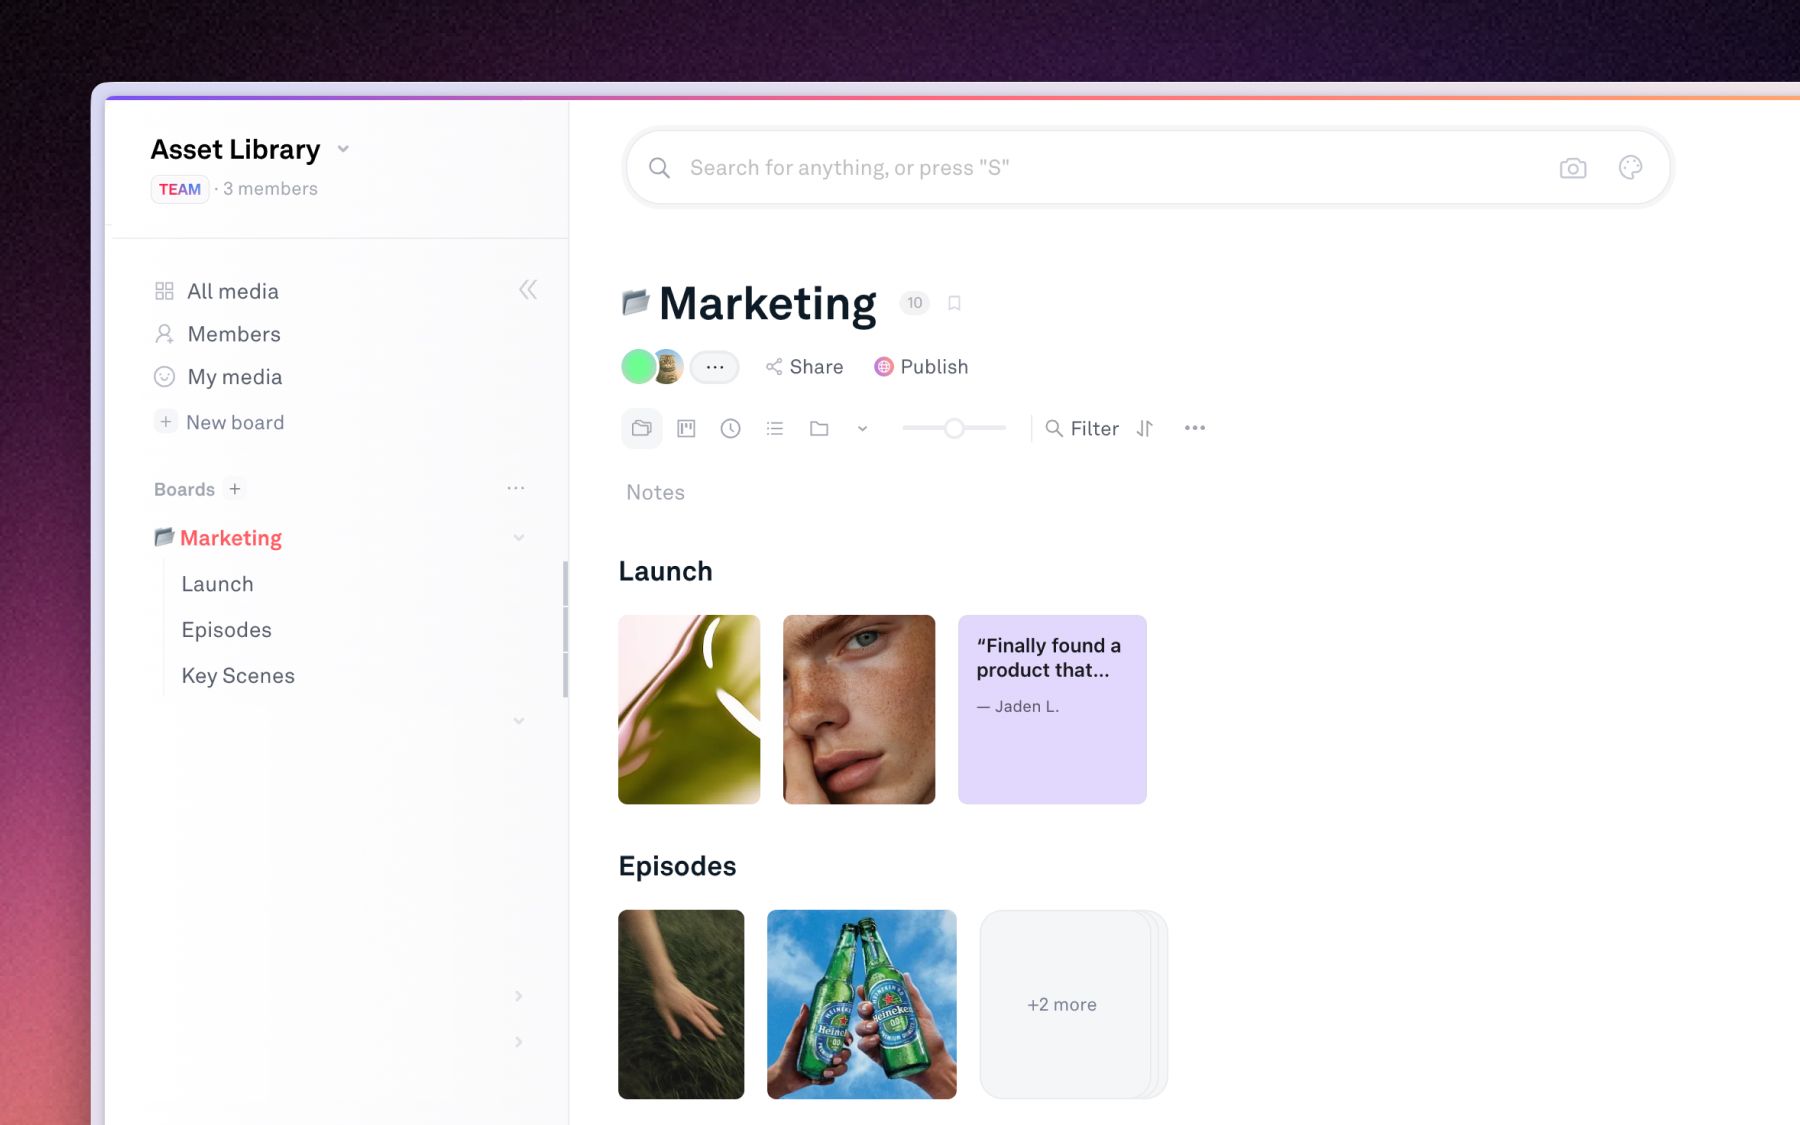
Task: Open the Episodes section heading
Action: coord(677,866)
